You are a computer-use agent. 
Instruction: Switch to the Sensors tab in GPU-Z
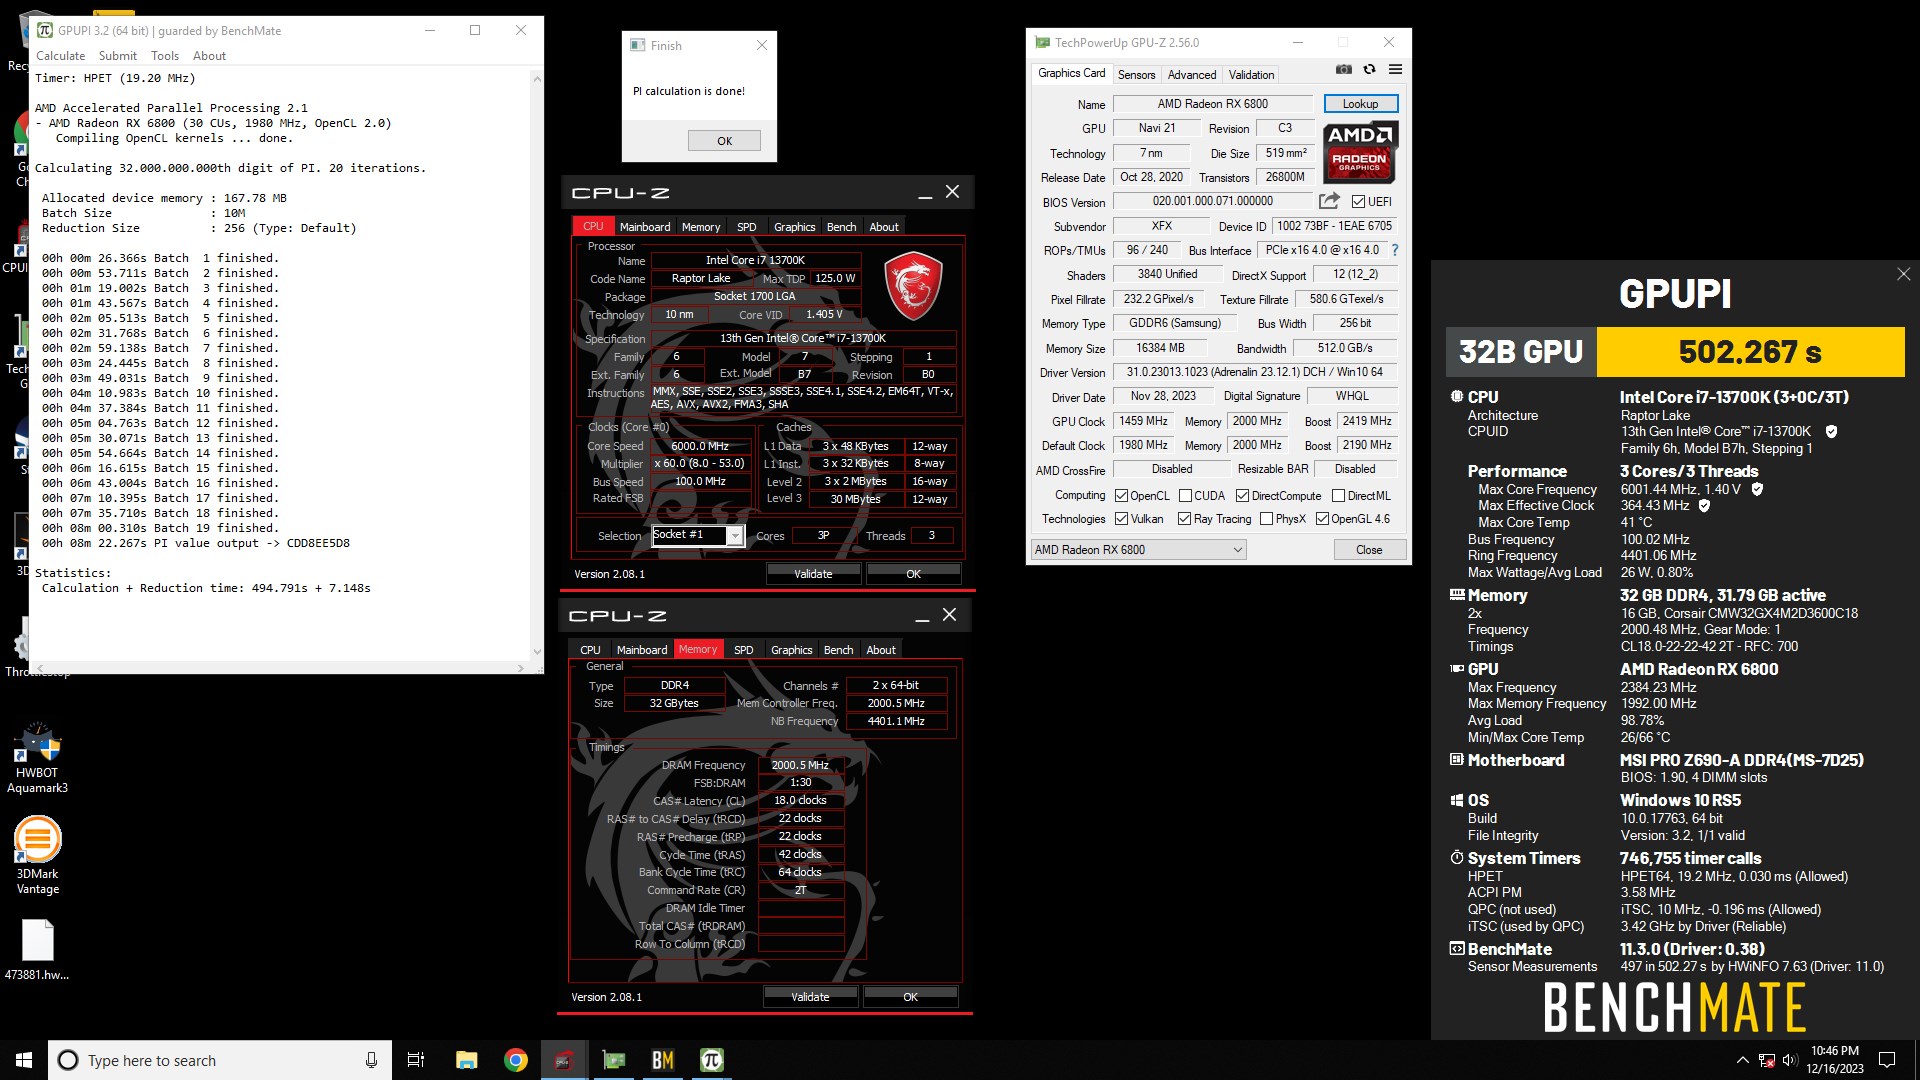[1136, 75]
